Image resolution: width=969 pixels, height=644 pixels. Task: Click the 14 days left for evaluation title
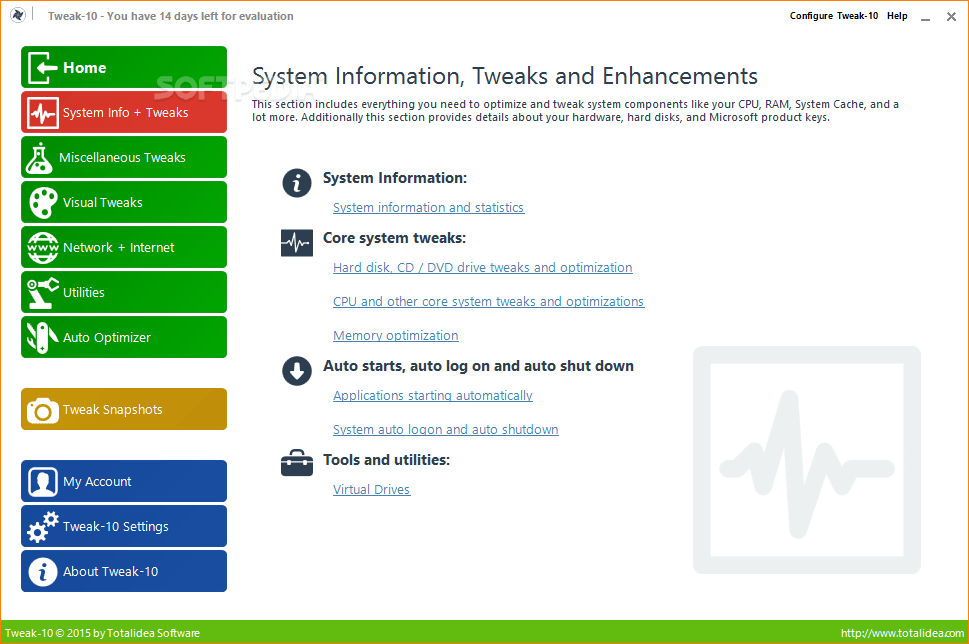171,16
